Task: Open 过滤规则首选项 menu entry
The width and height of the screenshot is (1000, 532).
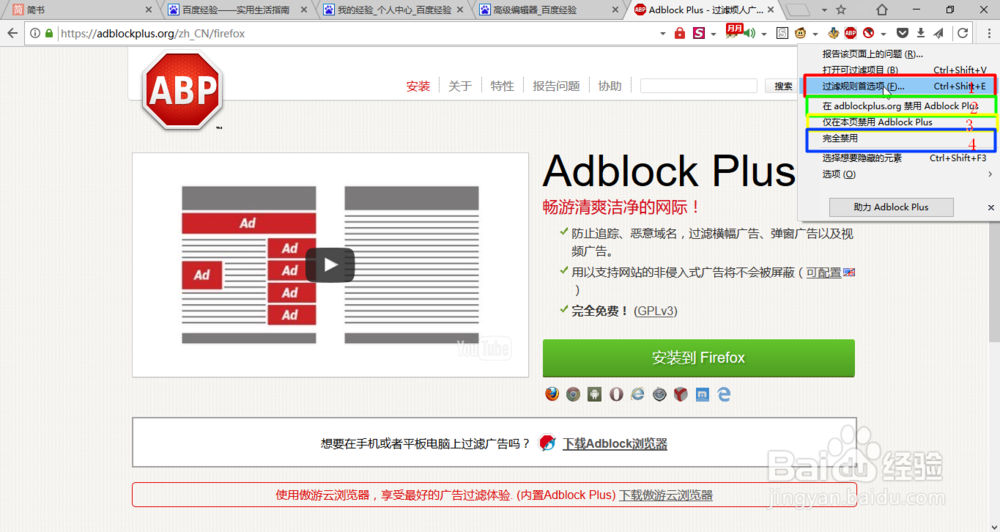Action: pyautogui.click(x=899, y=86)
